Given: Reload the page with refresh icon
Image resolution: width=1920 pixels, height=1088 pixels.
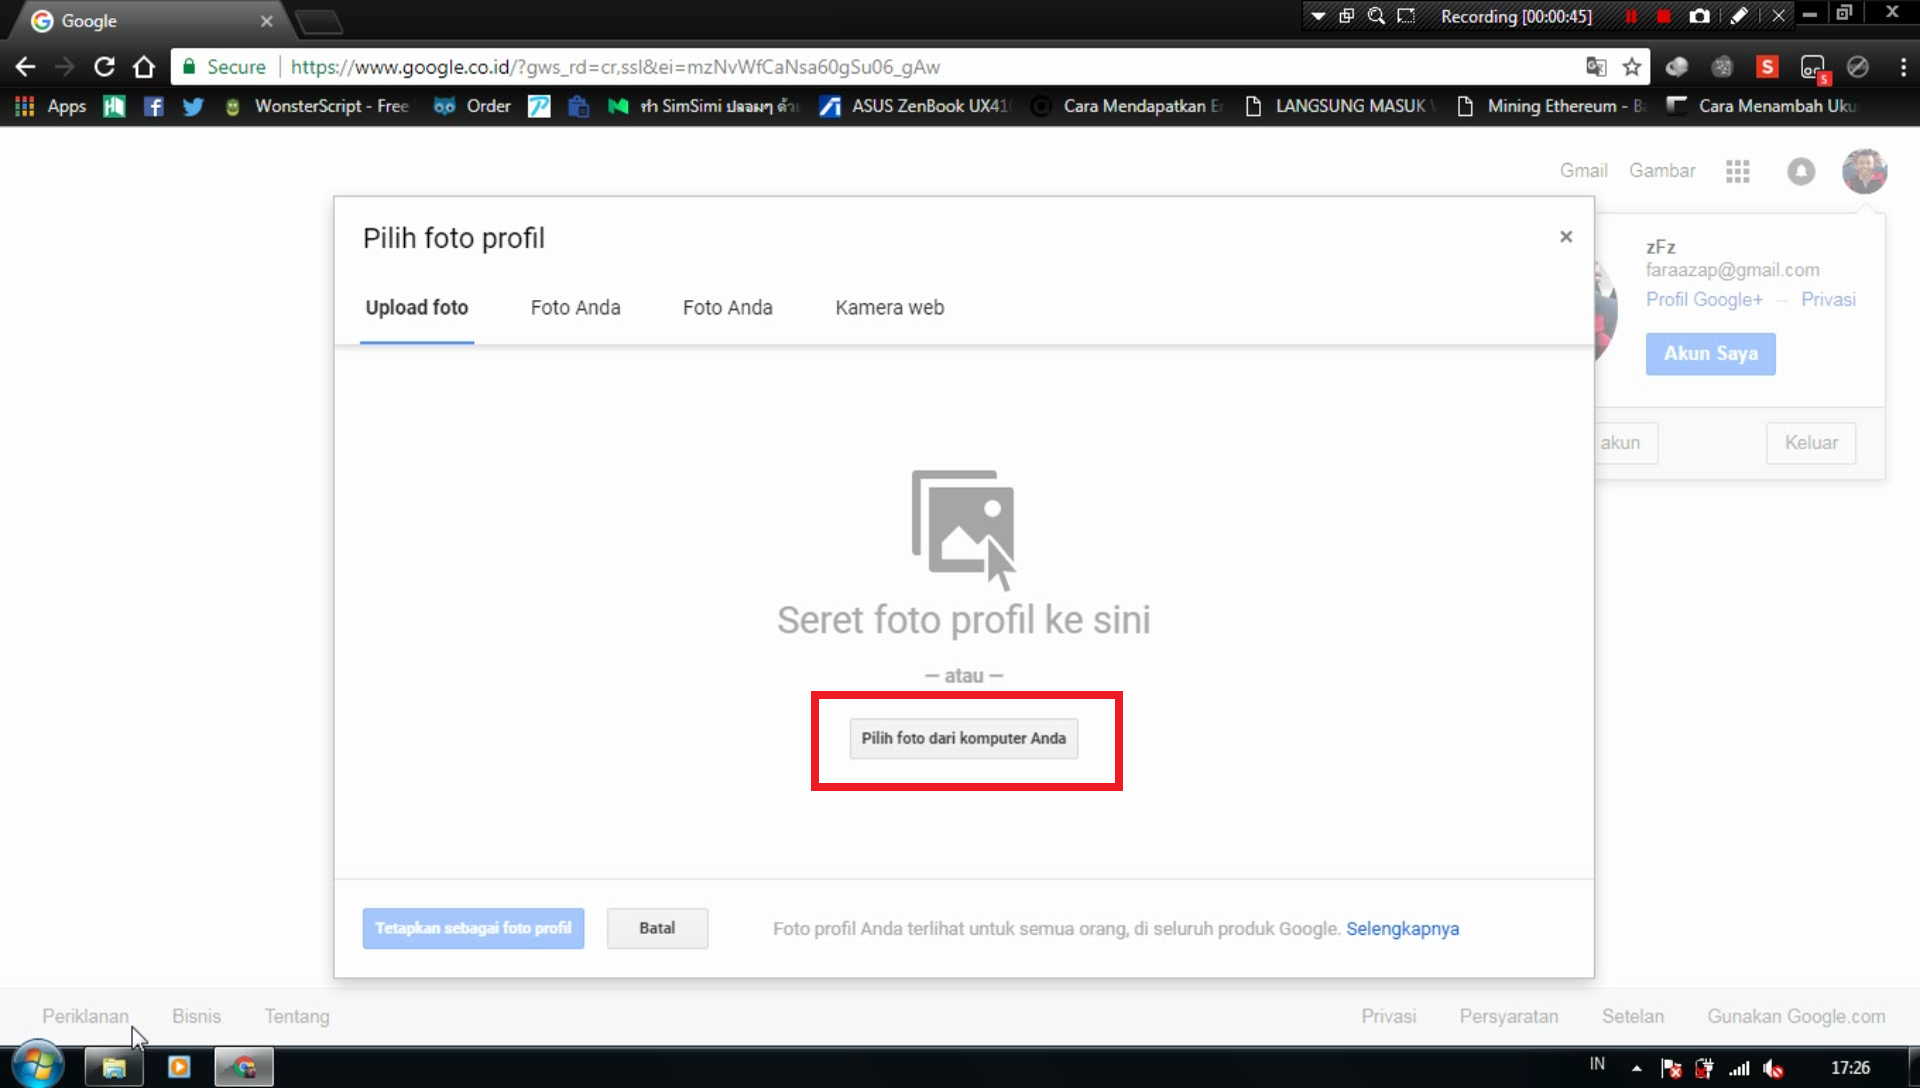Looking at the screenshot, I should [x=104, y=67].
